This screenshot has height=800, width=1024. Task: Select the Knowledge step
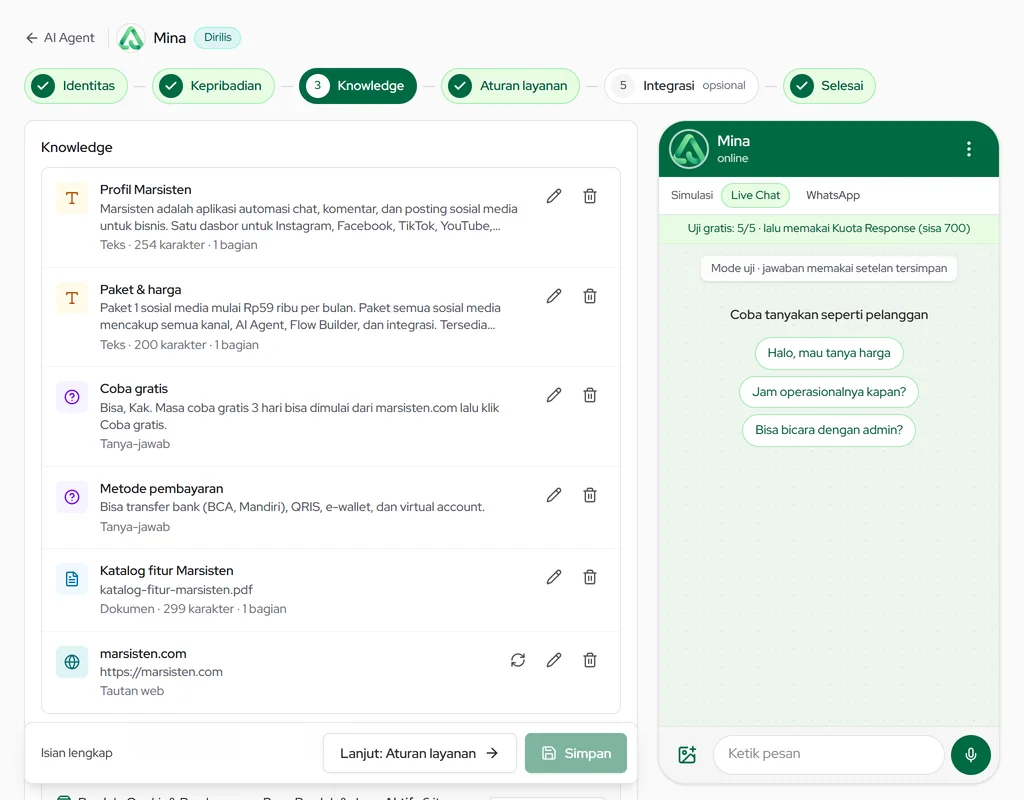click(358, 86)
